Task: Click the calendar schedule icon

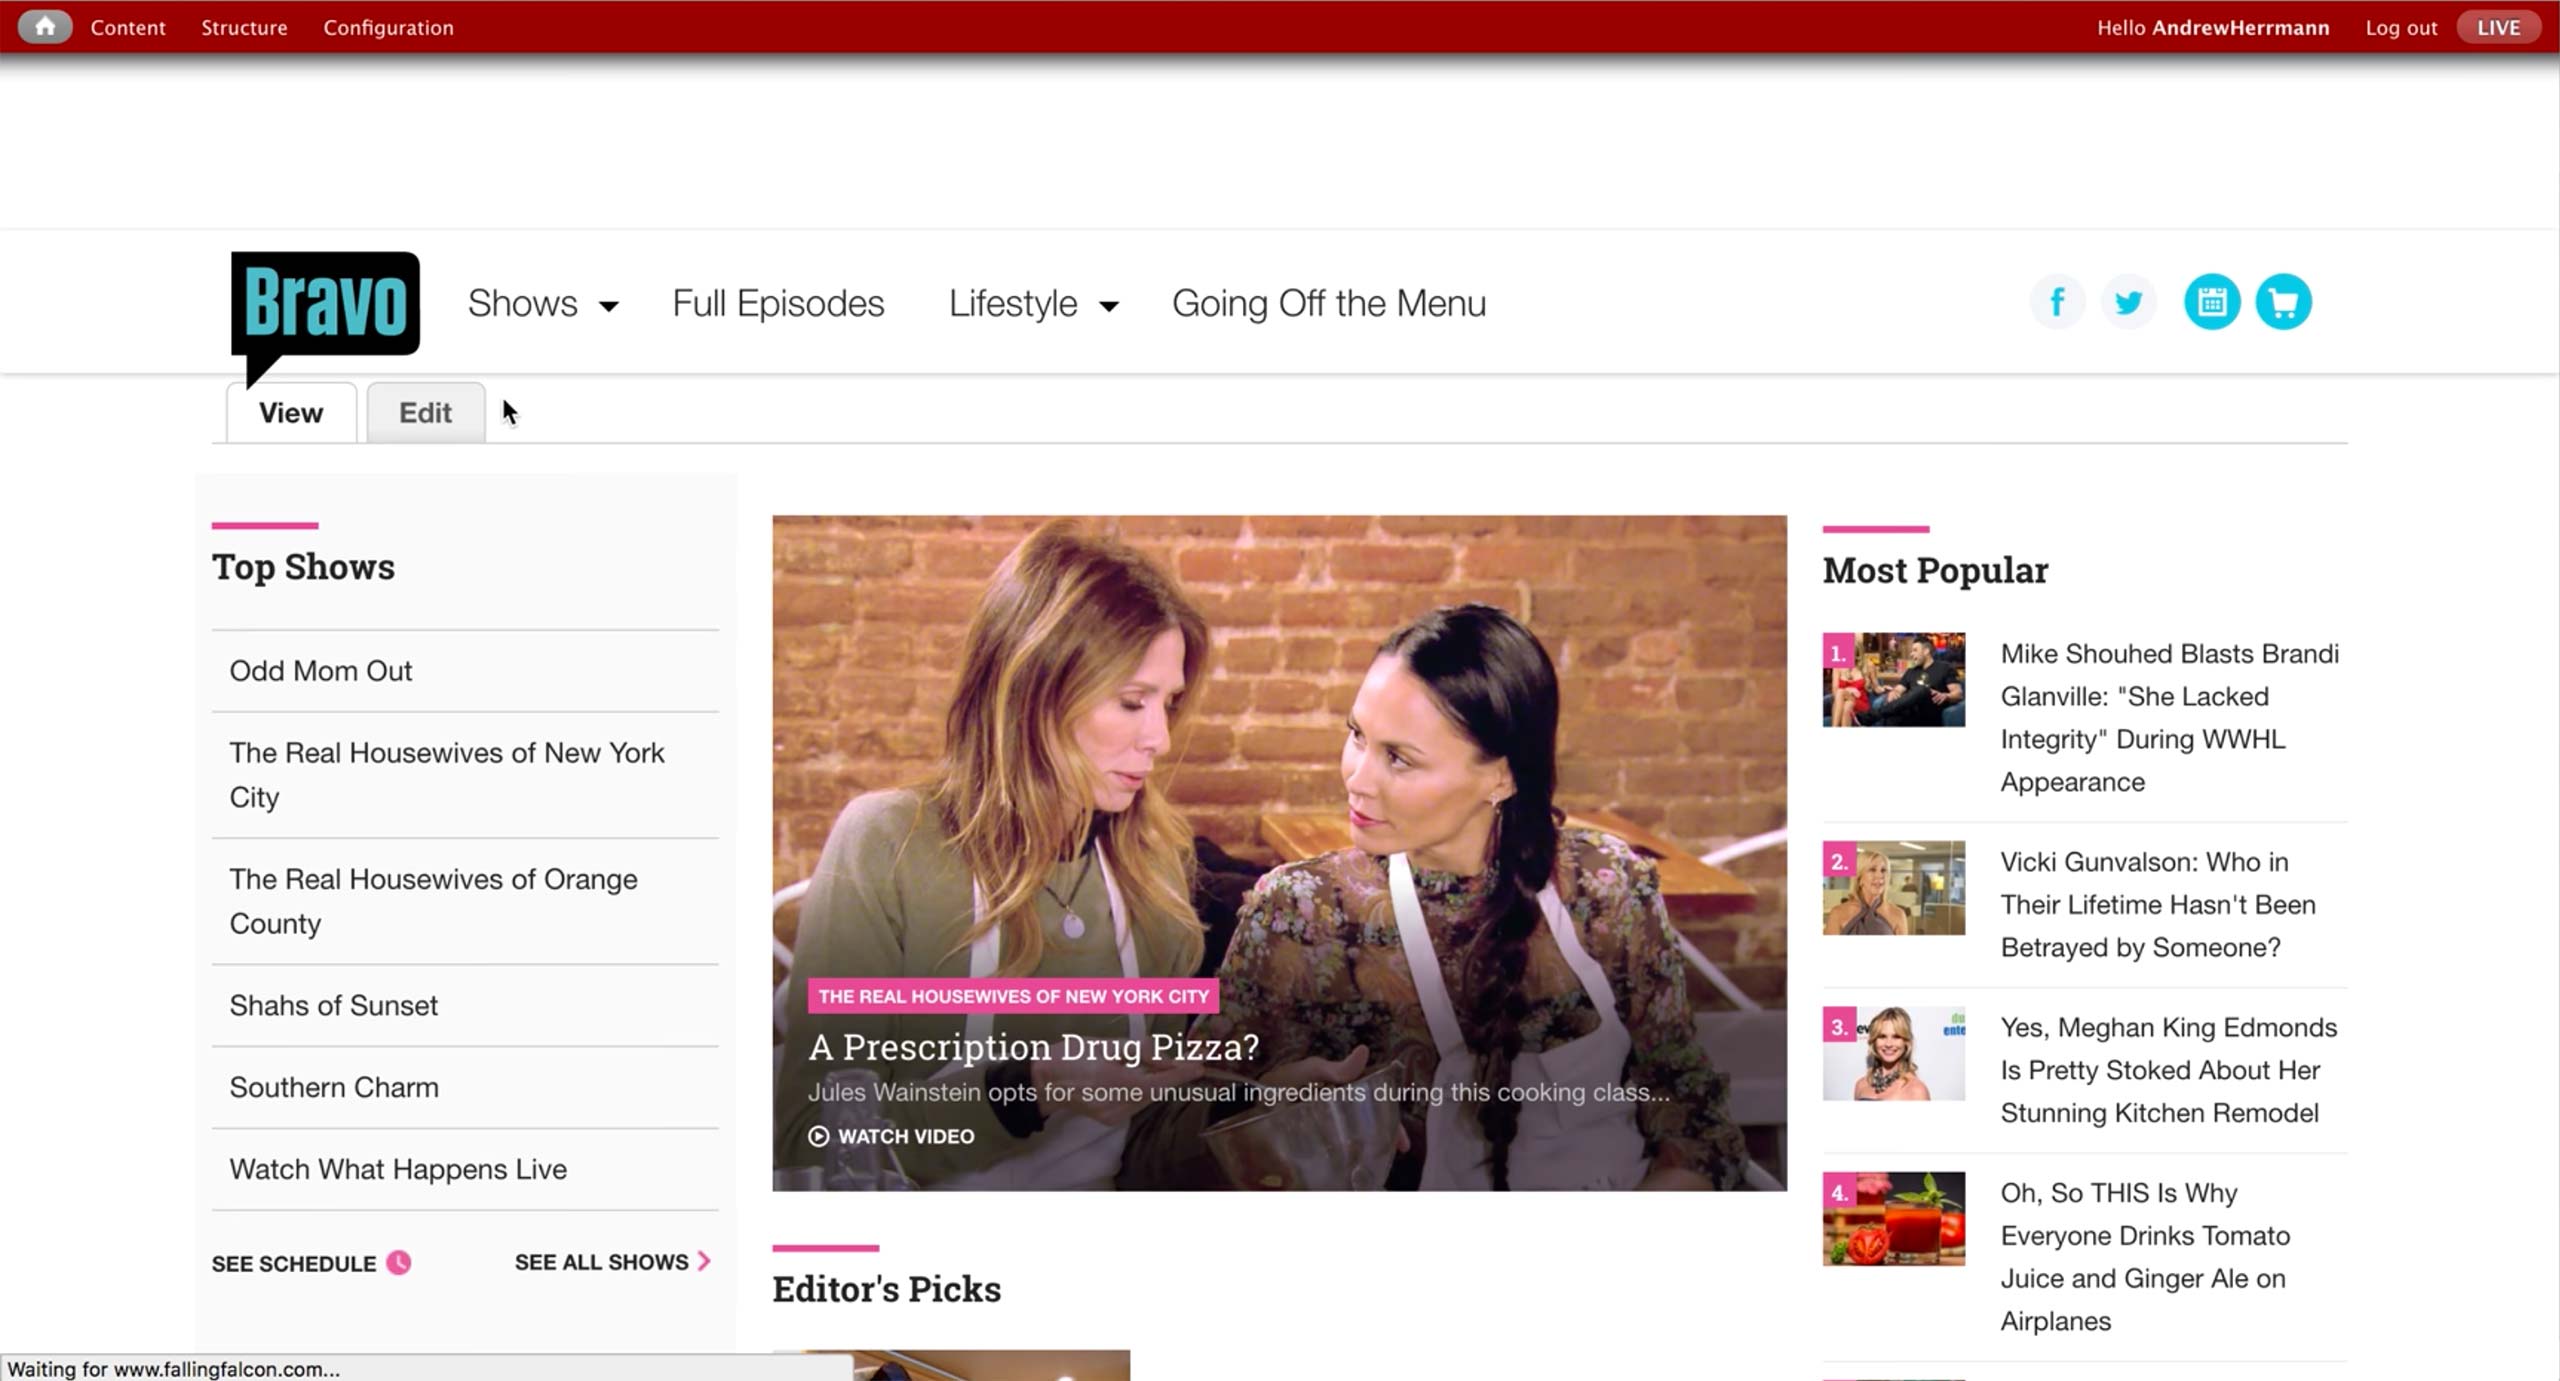Action: [2211, 302]
